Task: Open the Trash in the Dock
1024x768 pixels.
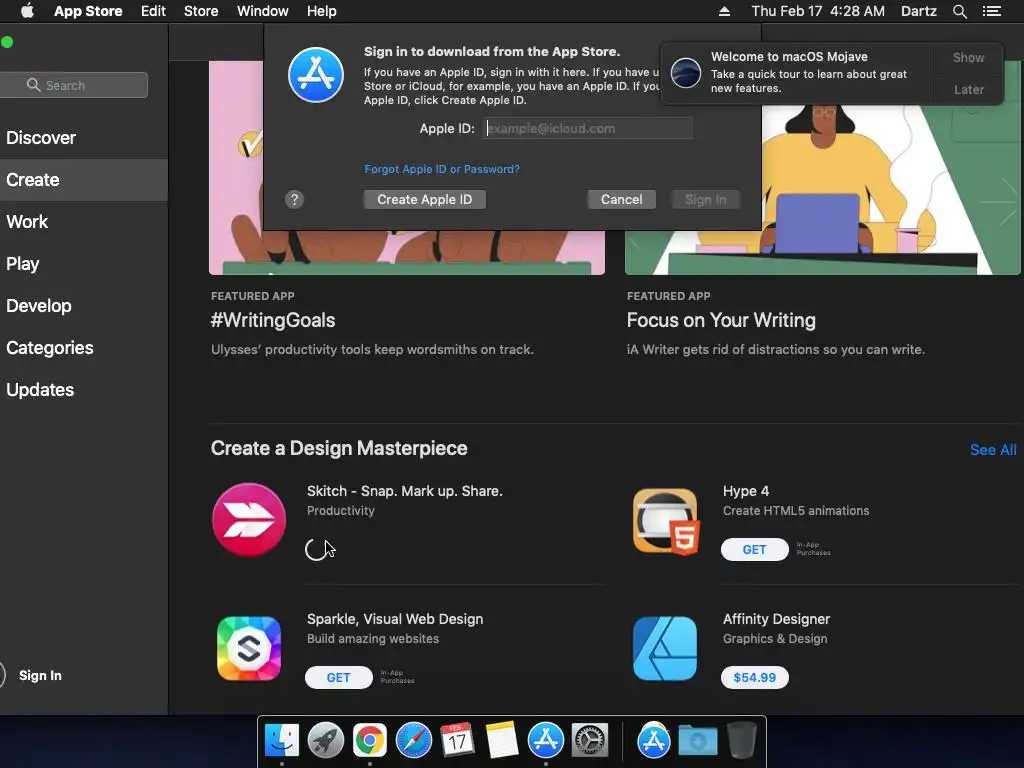Action: pos(741,741)
